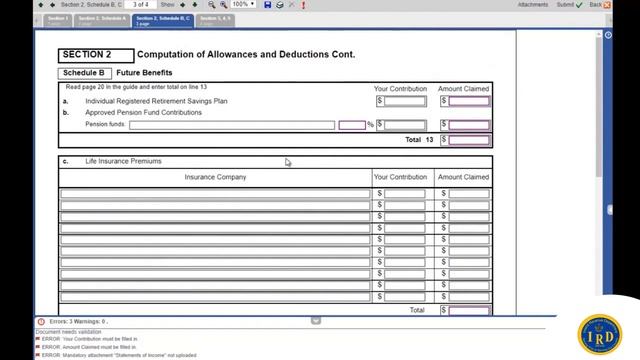This screenshot has height=360, width=640.
Task: Open the Attachments button
Action: (x=533, y=4)
